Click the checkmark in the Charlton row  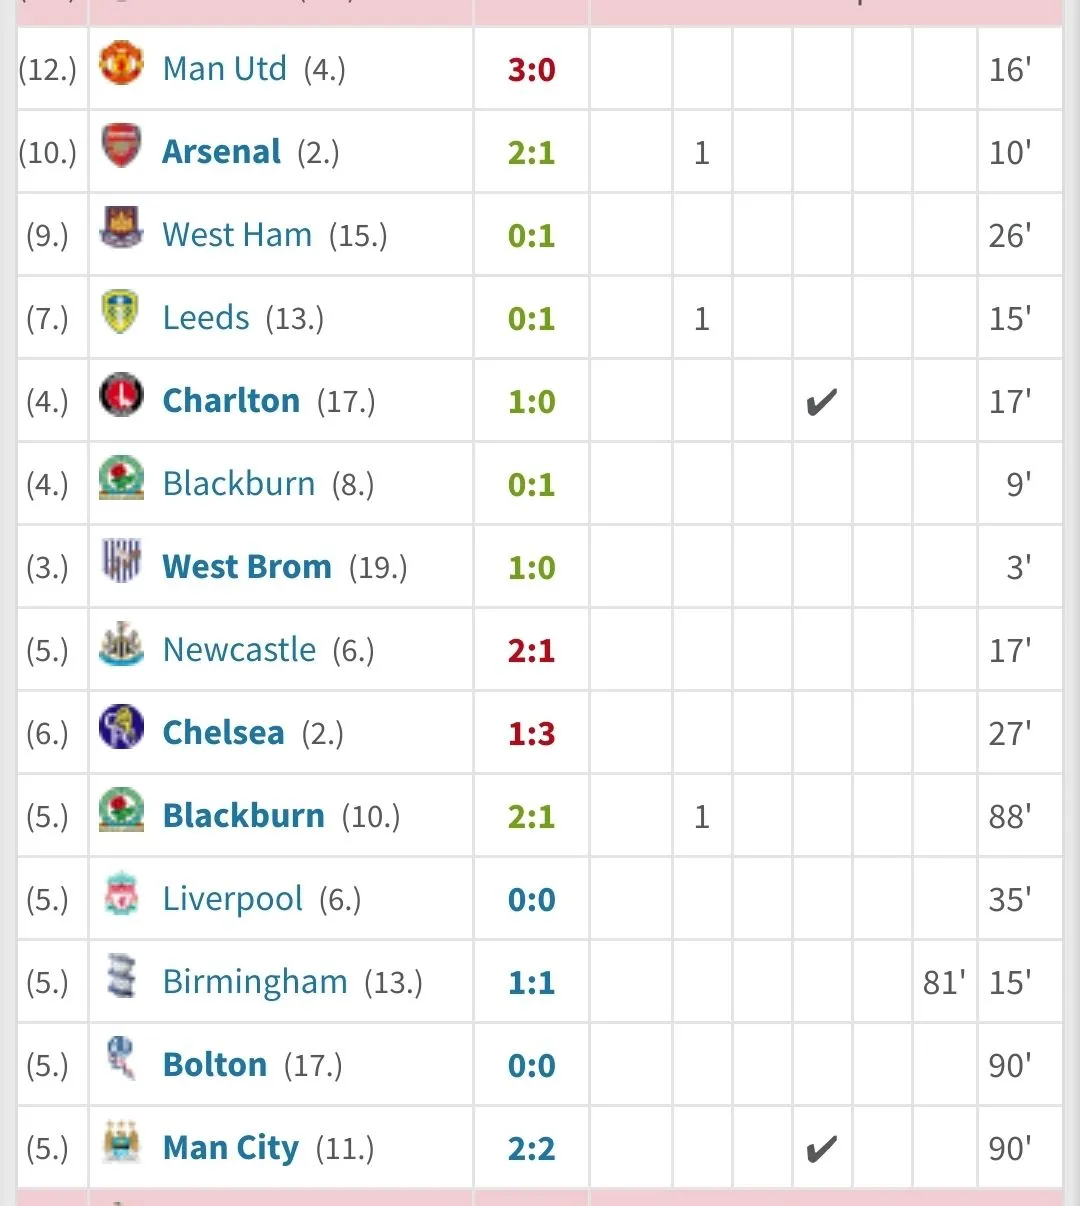[821, 402]
